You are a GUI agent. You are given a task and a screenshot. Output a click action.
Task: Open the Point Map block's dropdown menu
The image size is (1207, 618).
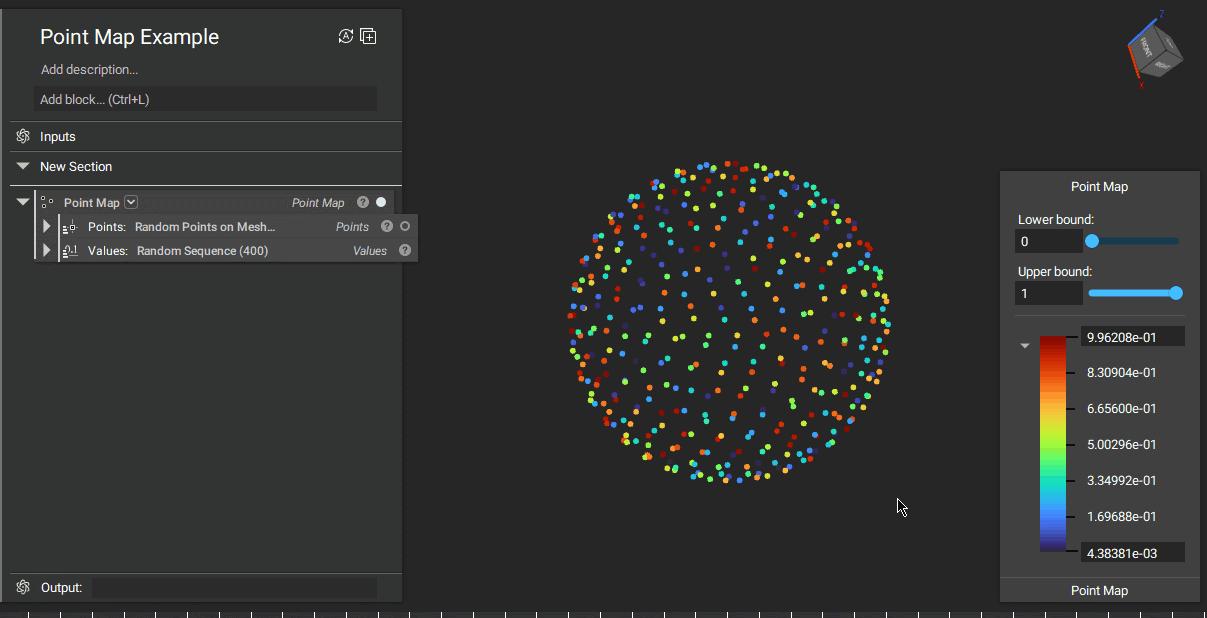(131, 202)
